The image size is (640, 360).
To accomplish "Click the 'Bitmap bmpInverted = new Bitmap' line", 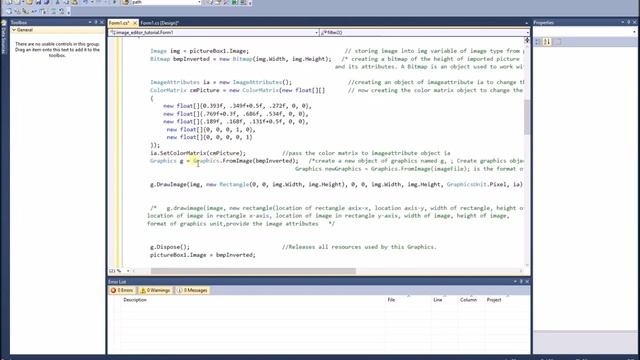I will point(241,59).
